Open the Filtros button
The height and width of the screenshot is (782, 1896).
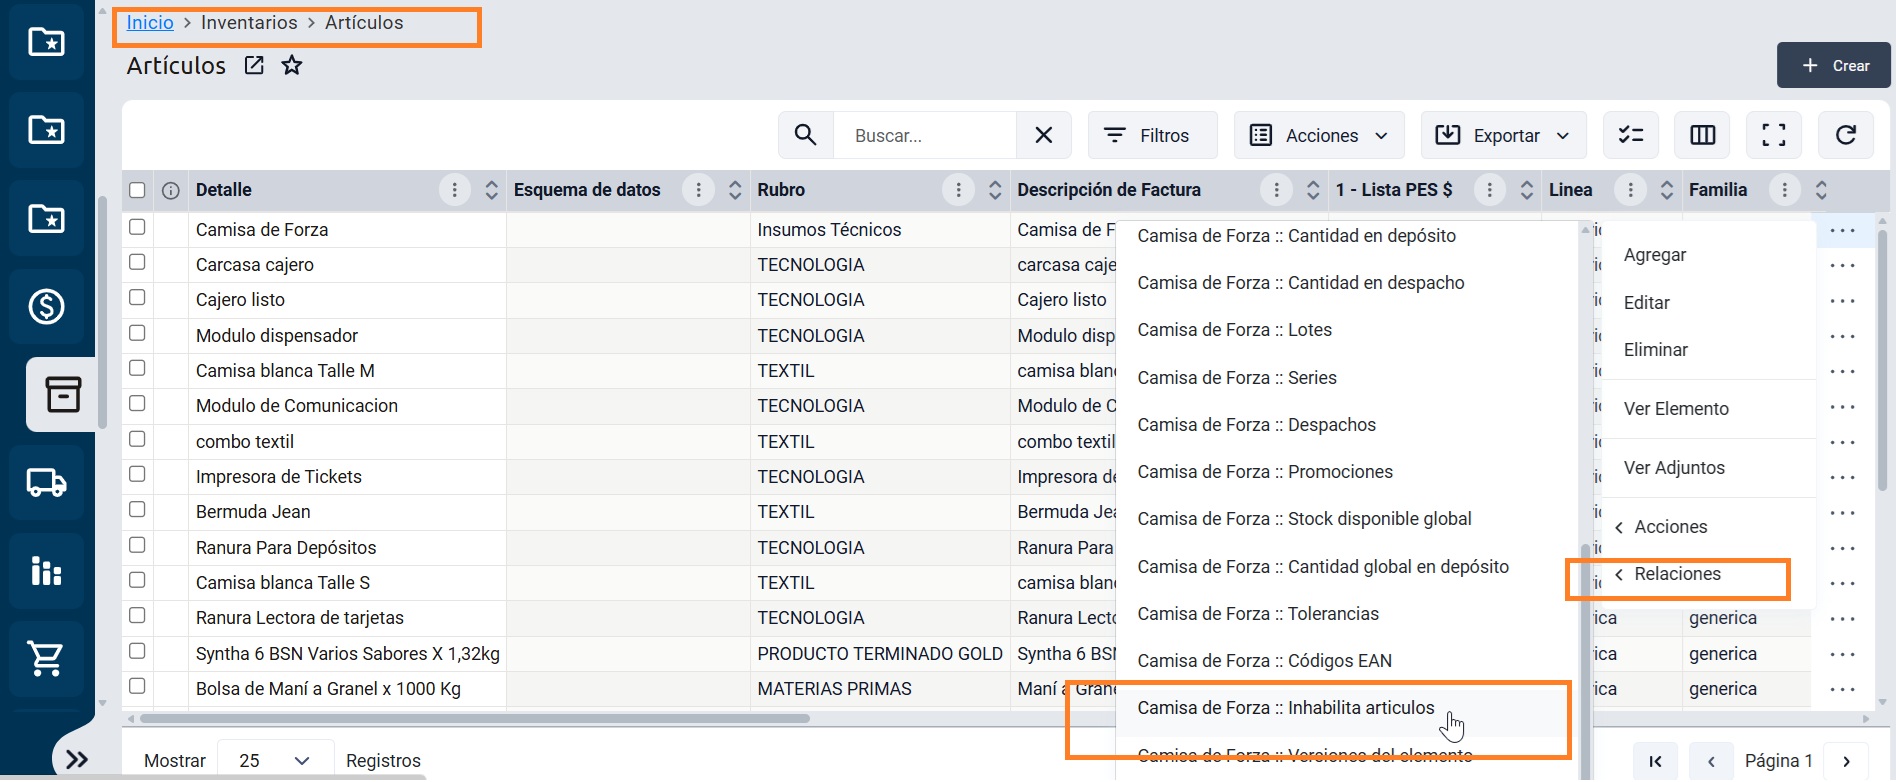pos(1152,135)
